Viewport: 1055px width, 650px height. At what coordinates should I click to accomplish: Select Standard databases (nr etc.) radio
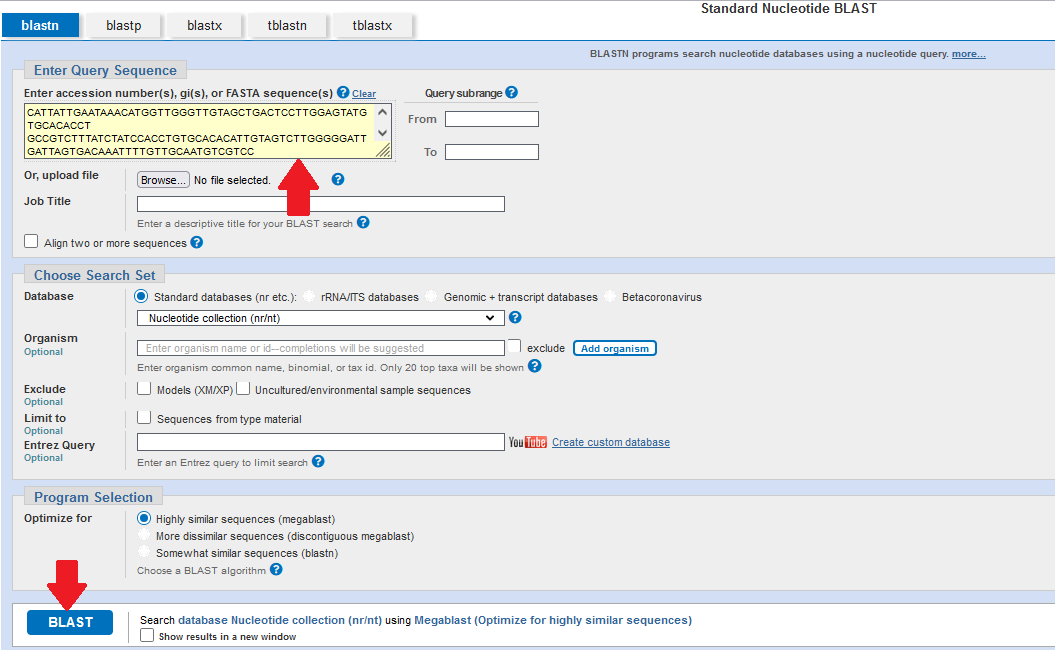tap(141, 296)
